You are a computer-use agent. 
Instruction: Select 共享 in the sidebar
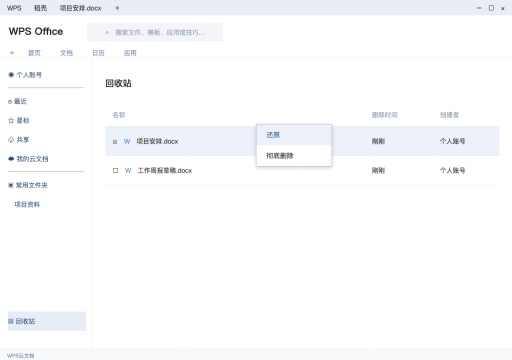coord(23,140)
